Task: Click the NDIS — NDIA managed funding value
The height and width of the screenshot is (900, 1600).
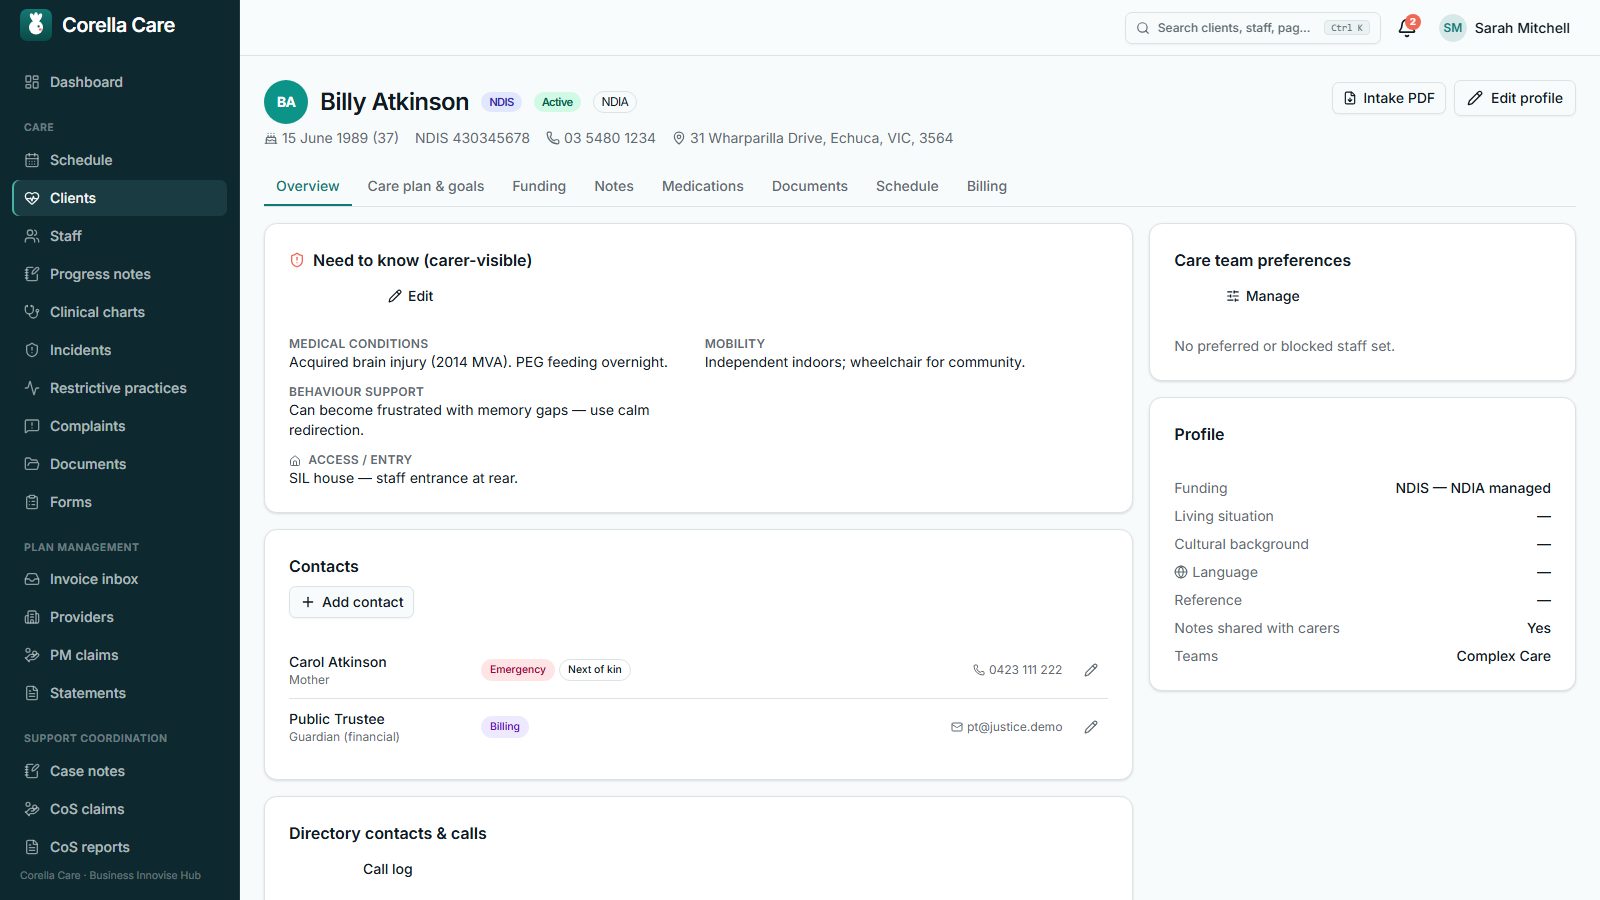Action: [x=1473, y=488]
